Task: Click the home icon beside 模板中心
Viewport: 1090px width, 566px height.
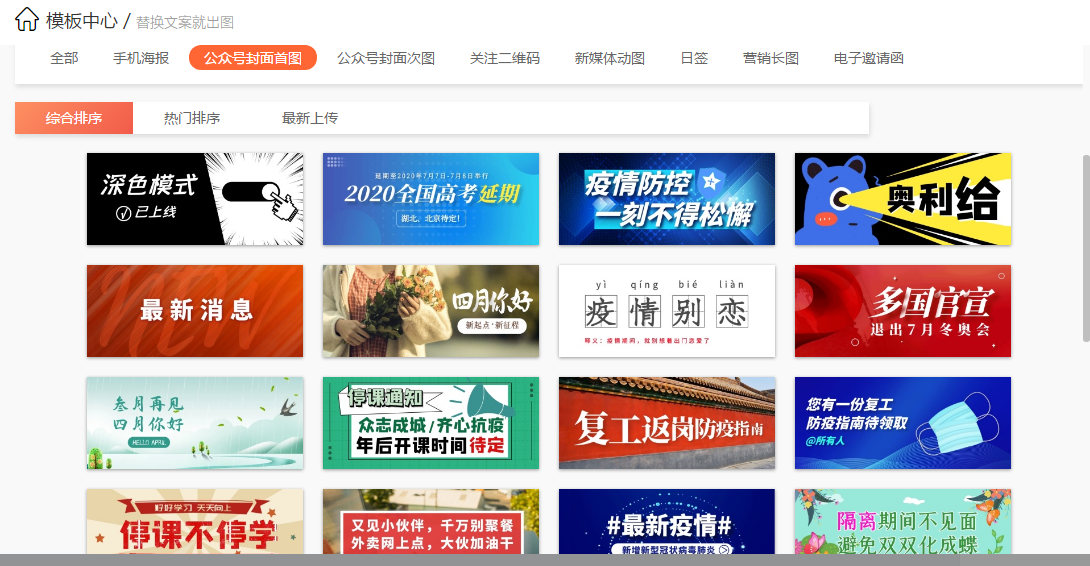Action: coord(27,19)
